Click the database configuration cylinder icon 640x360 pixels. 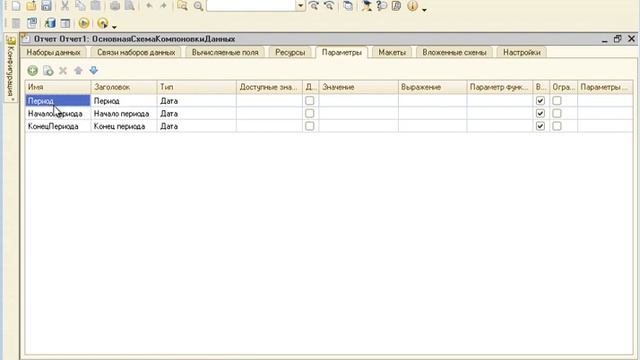pyautogui.click(x=50, y=23)
